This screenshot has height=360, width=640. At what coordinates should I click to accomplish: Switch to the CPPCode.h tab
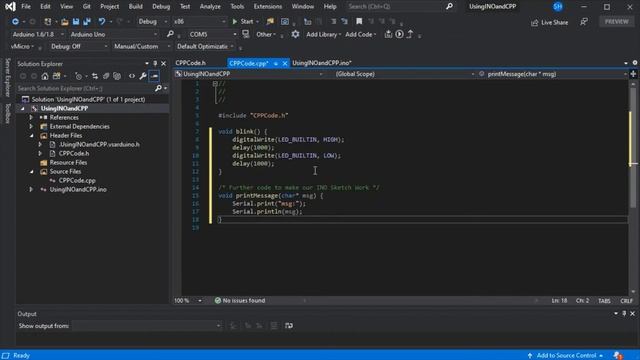pos(191,63)
